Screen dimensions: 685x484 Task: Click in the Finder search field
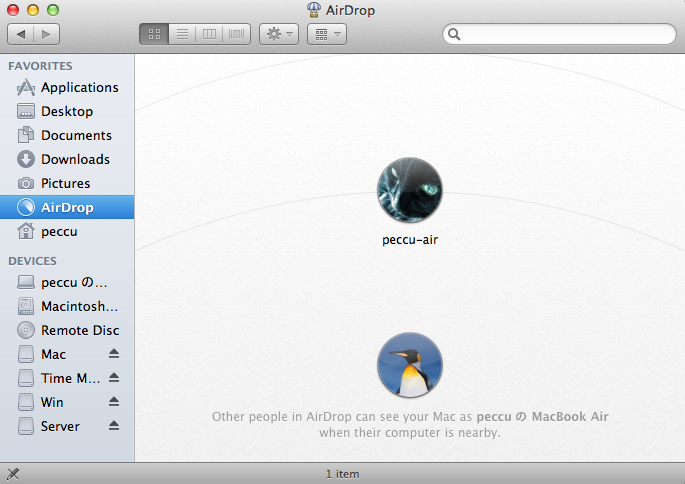click(x=559, y=34)
